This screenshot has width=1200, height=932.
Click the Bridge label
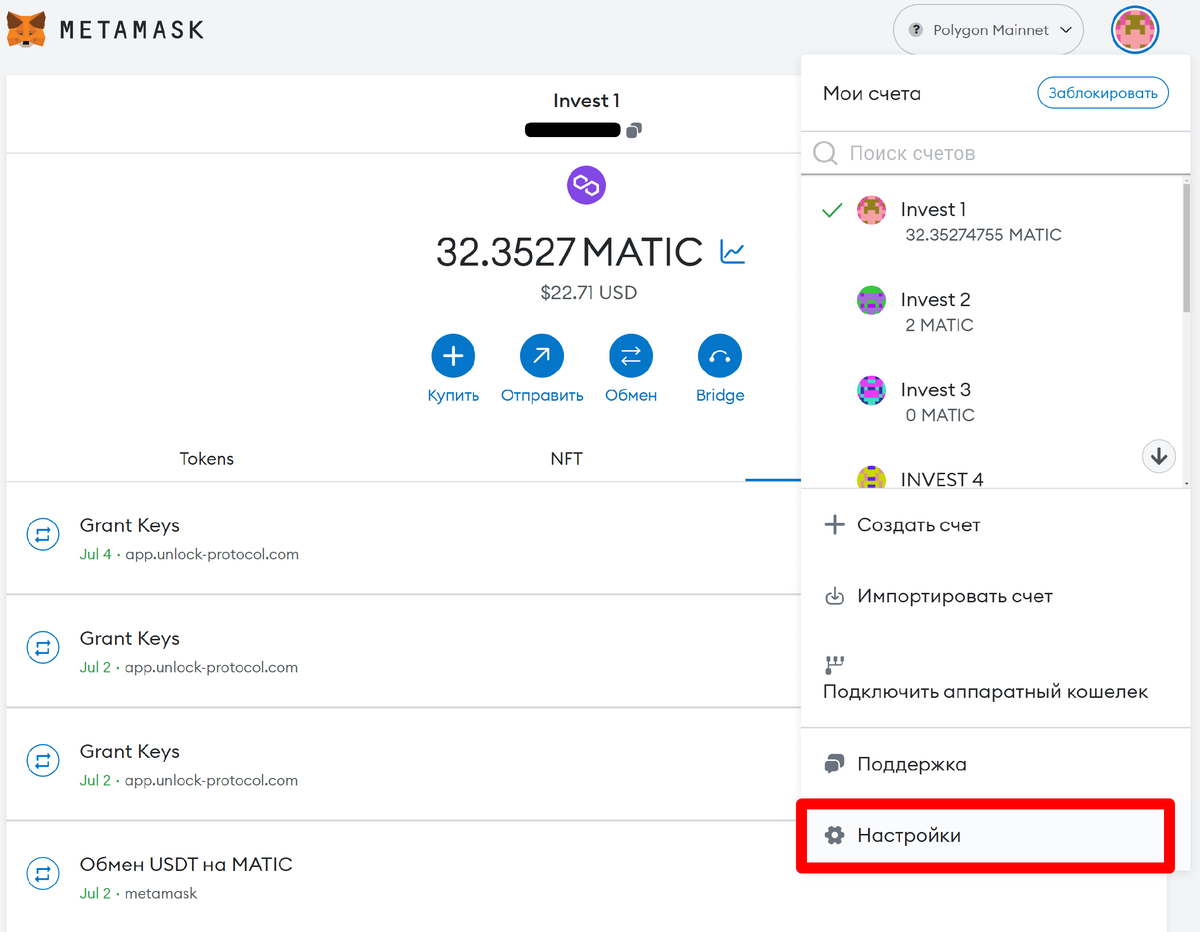pos(720,395)
